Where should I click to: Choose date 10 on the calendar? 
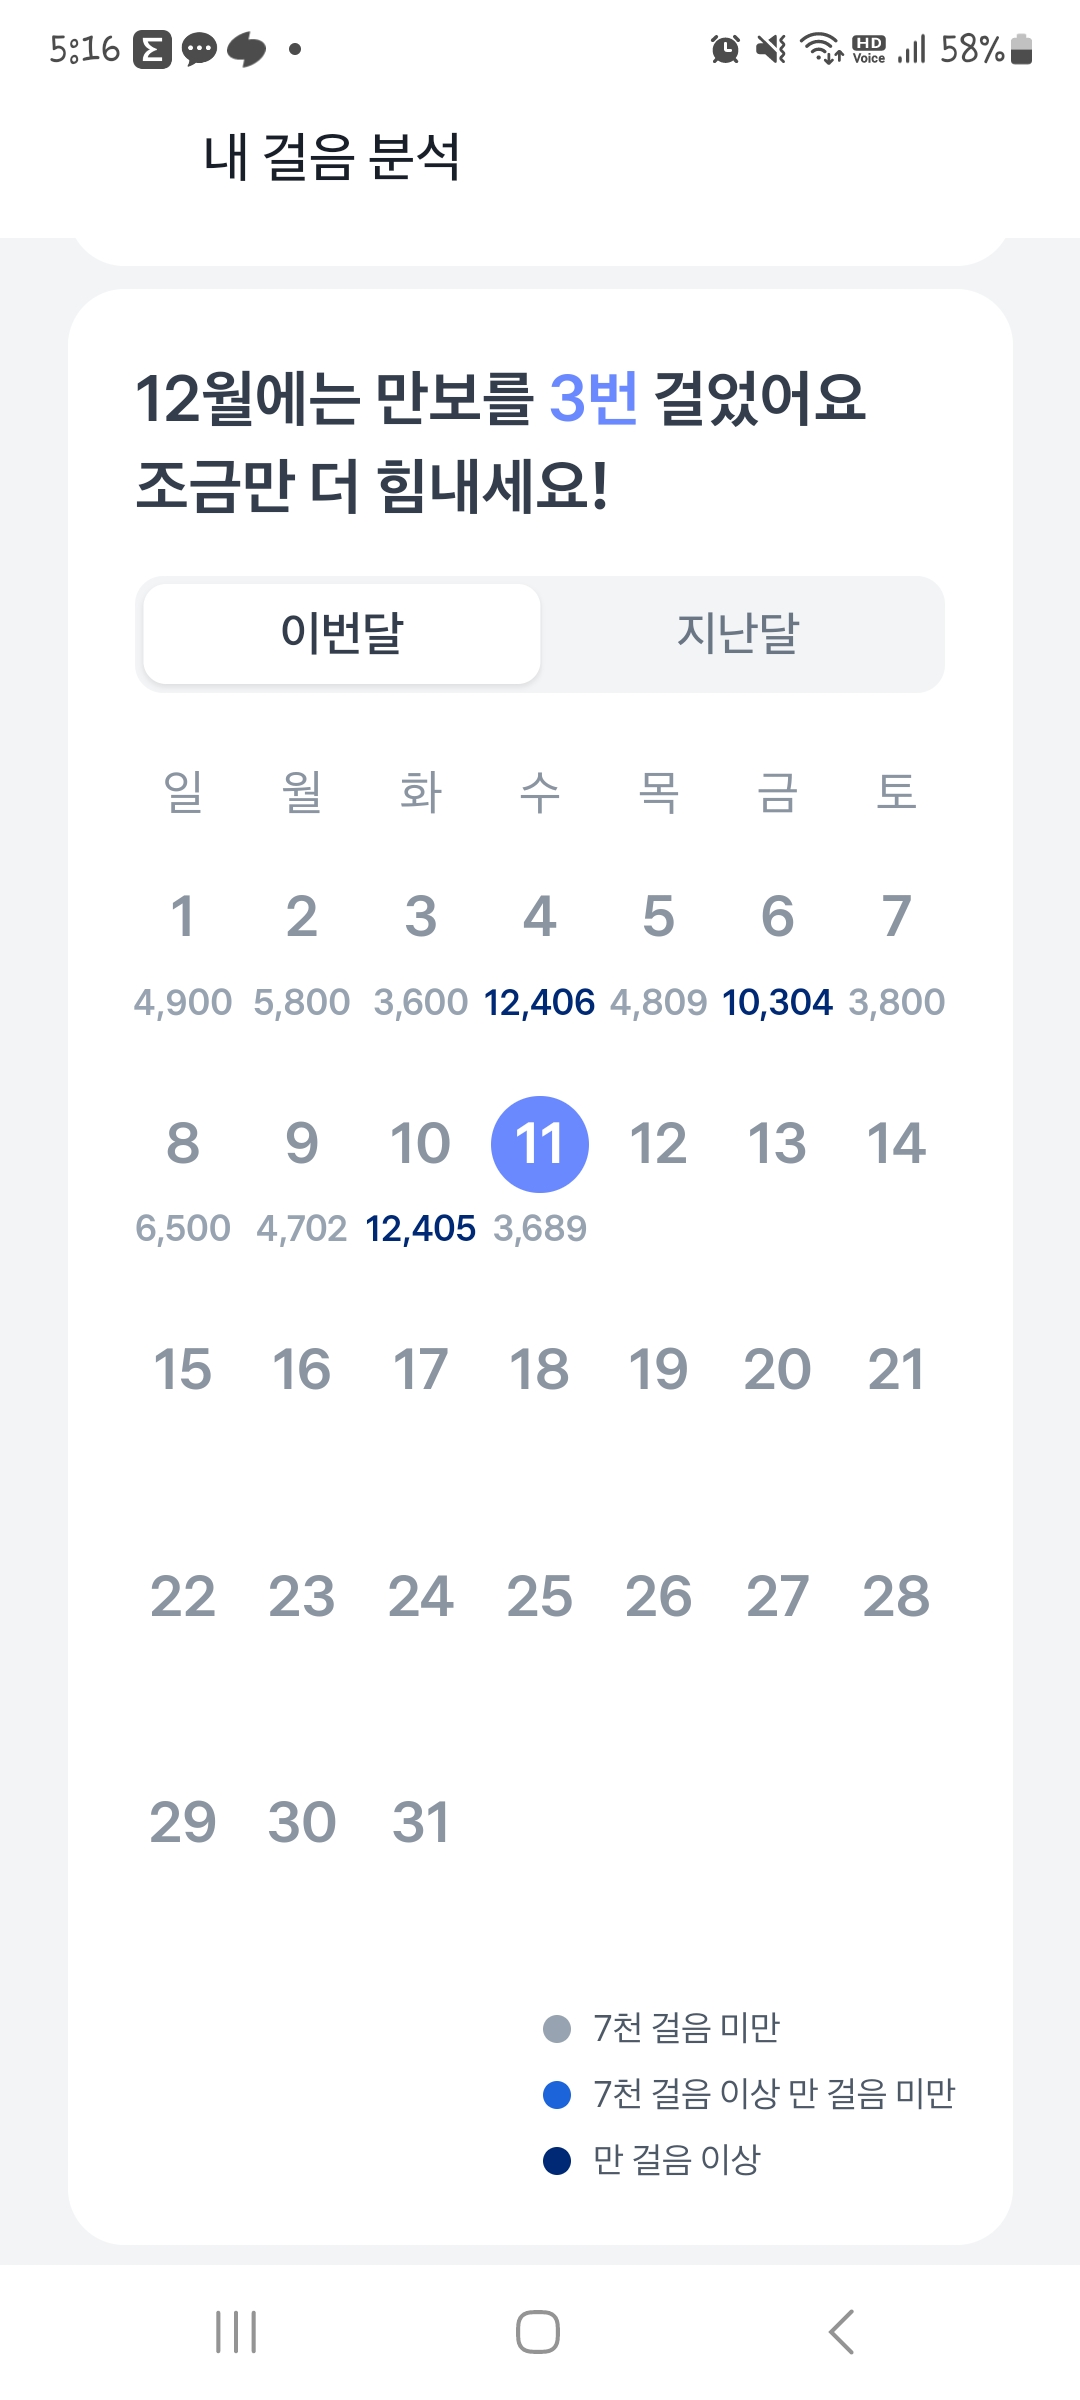pos(420,1144)
